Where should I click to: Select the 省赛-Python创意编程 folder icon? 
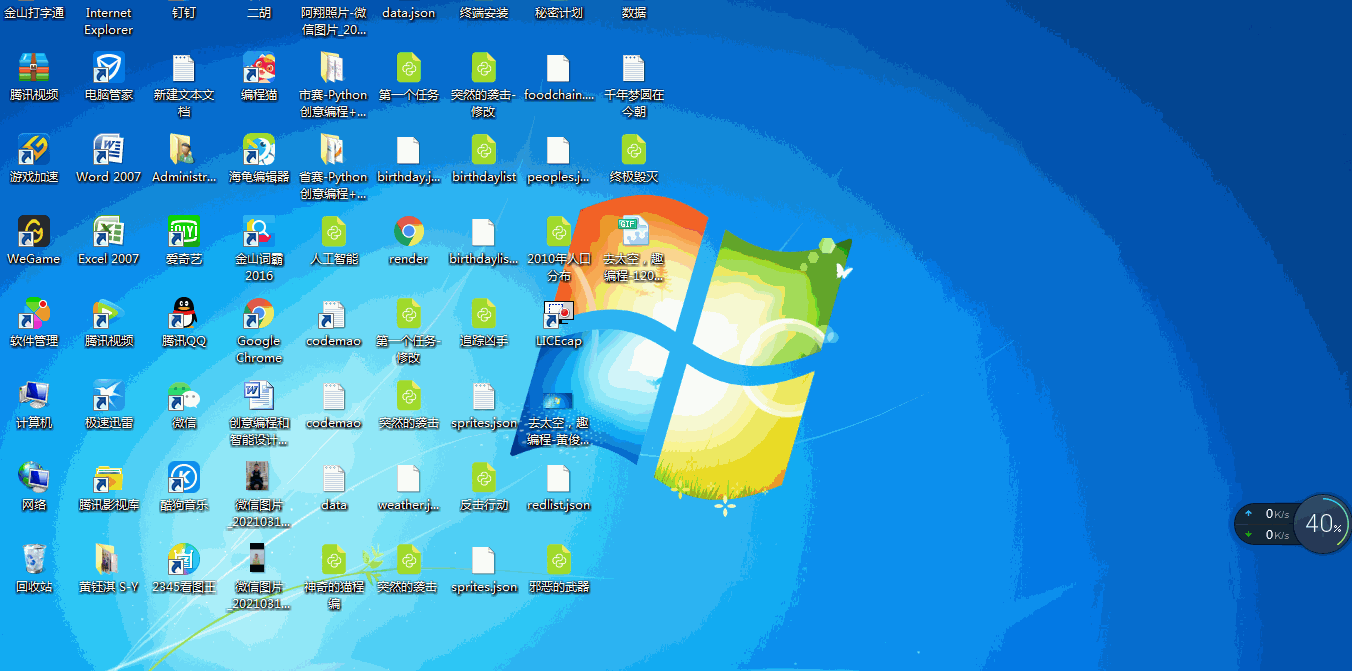coord(333,150)
